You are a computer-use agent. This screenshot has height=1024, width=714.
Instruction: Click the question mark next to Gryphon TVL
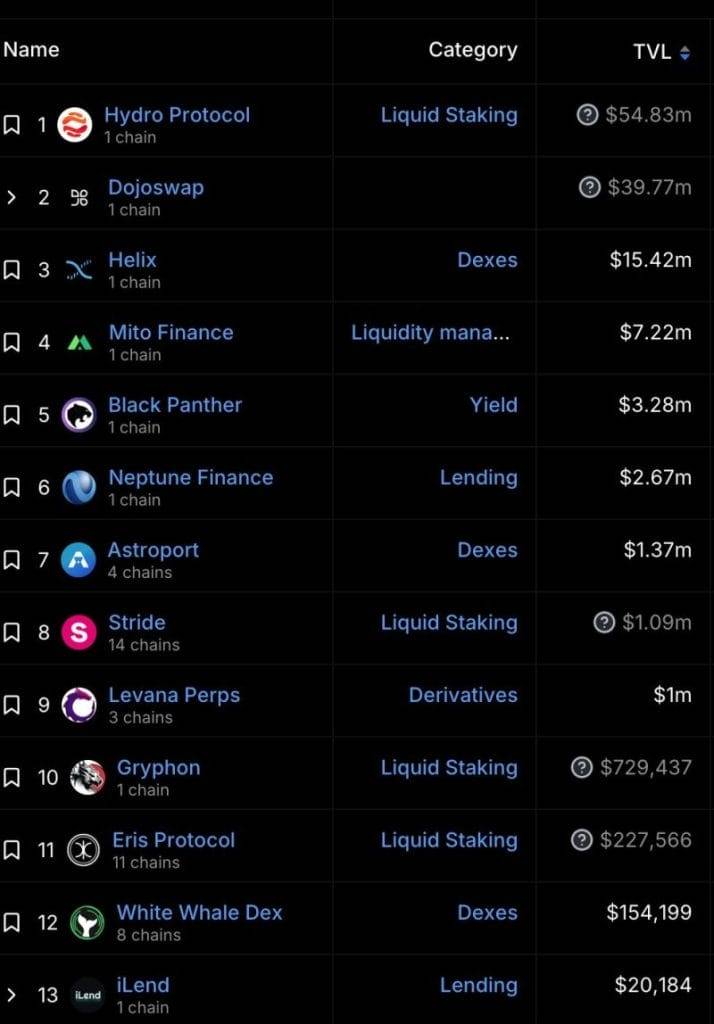[x=581, y=767]
